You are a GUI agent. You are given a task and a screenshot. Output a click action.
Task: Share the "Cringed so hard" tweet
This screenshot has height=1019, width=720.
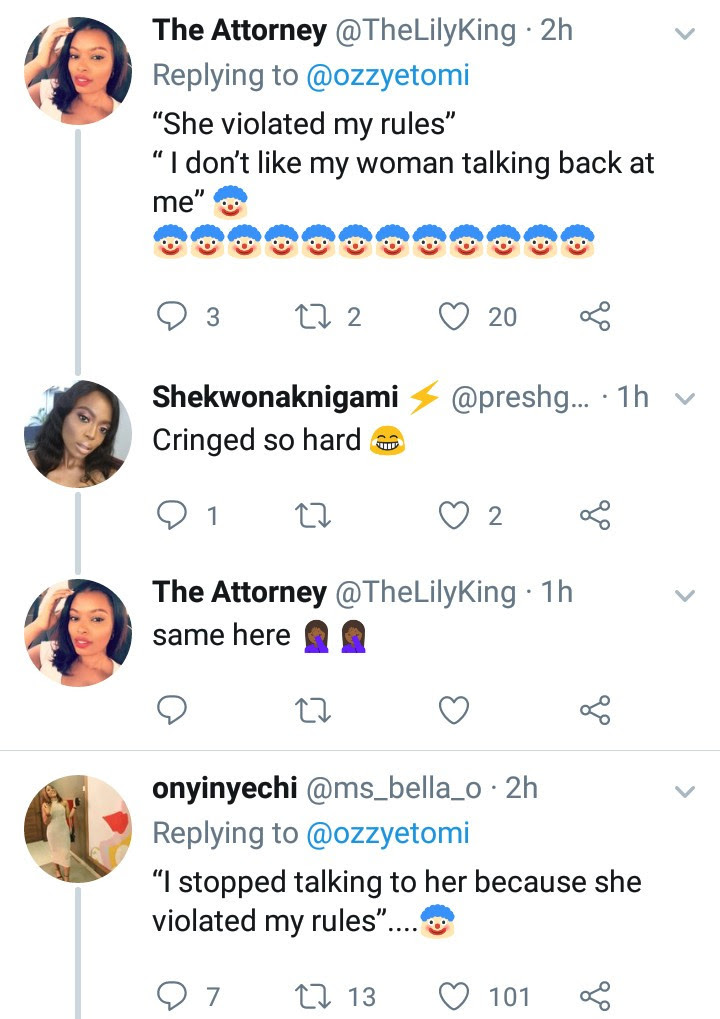point(594,515)
